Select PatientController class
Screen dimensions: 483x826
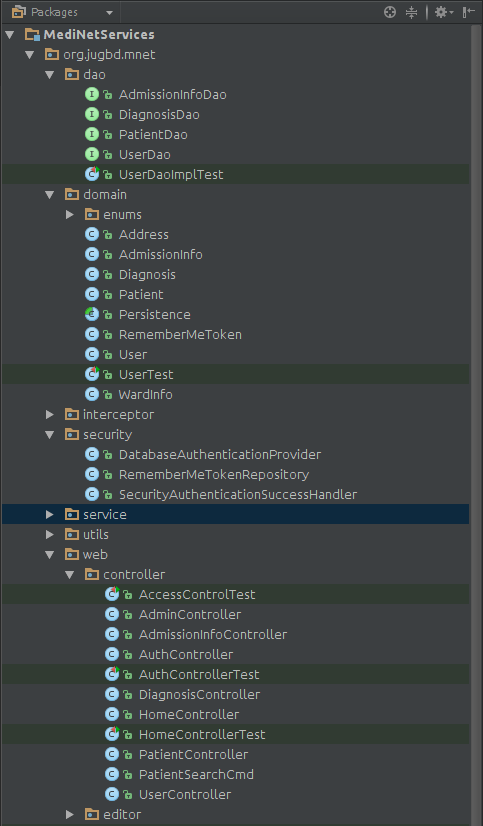click(x=193, y=754)
